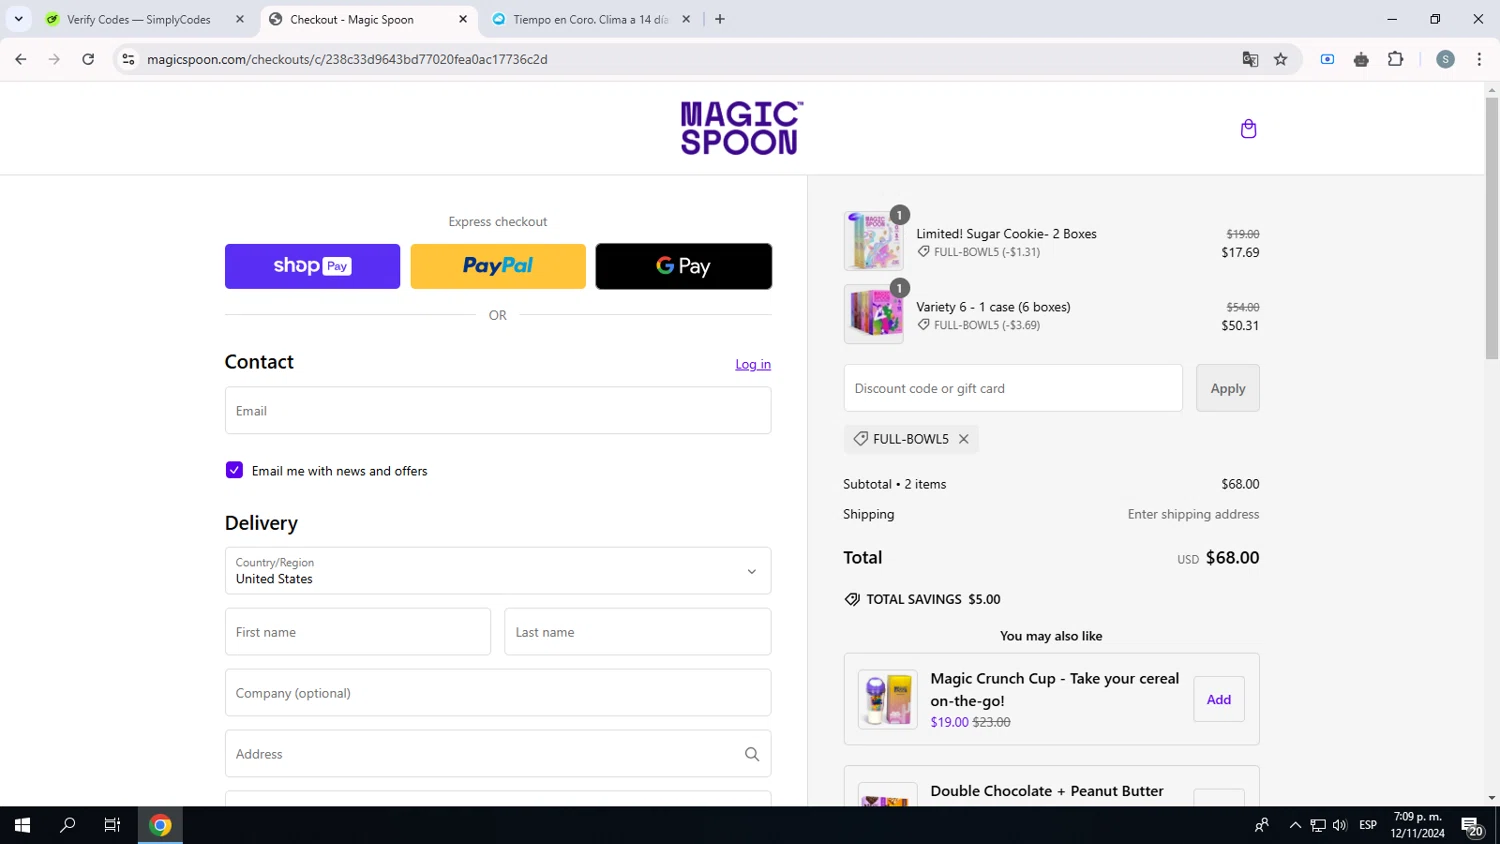
Task: Open the Variety 6 case thumbnail
Action: coord(873,314)
